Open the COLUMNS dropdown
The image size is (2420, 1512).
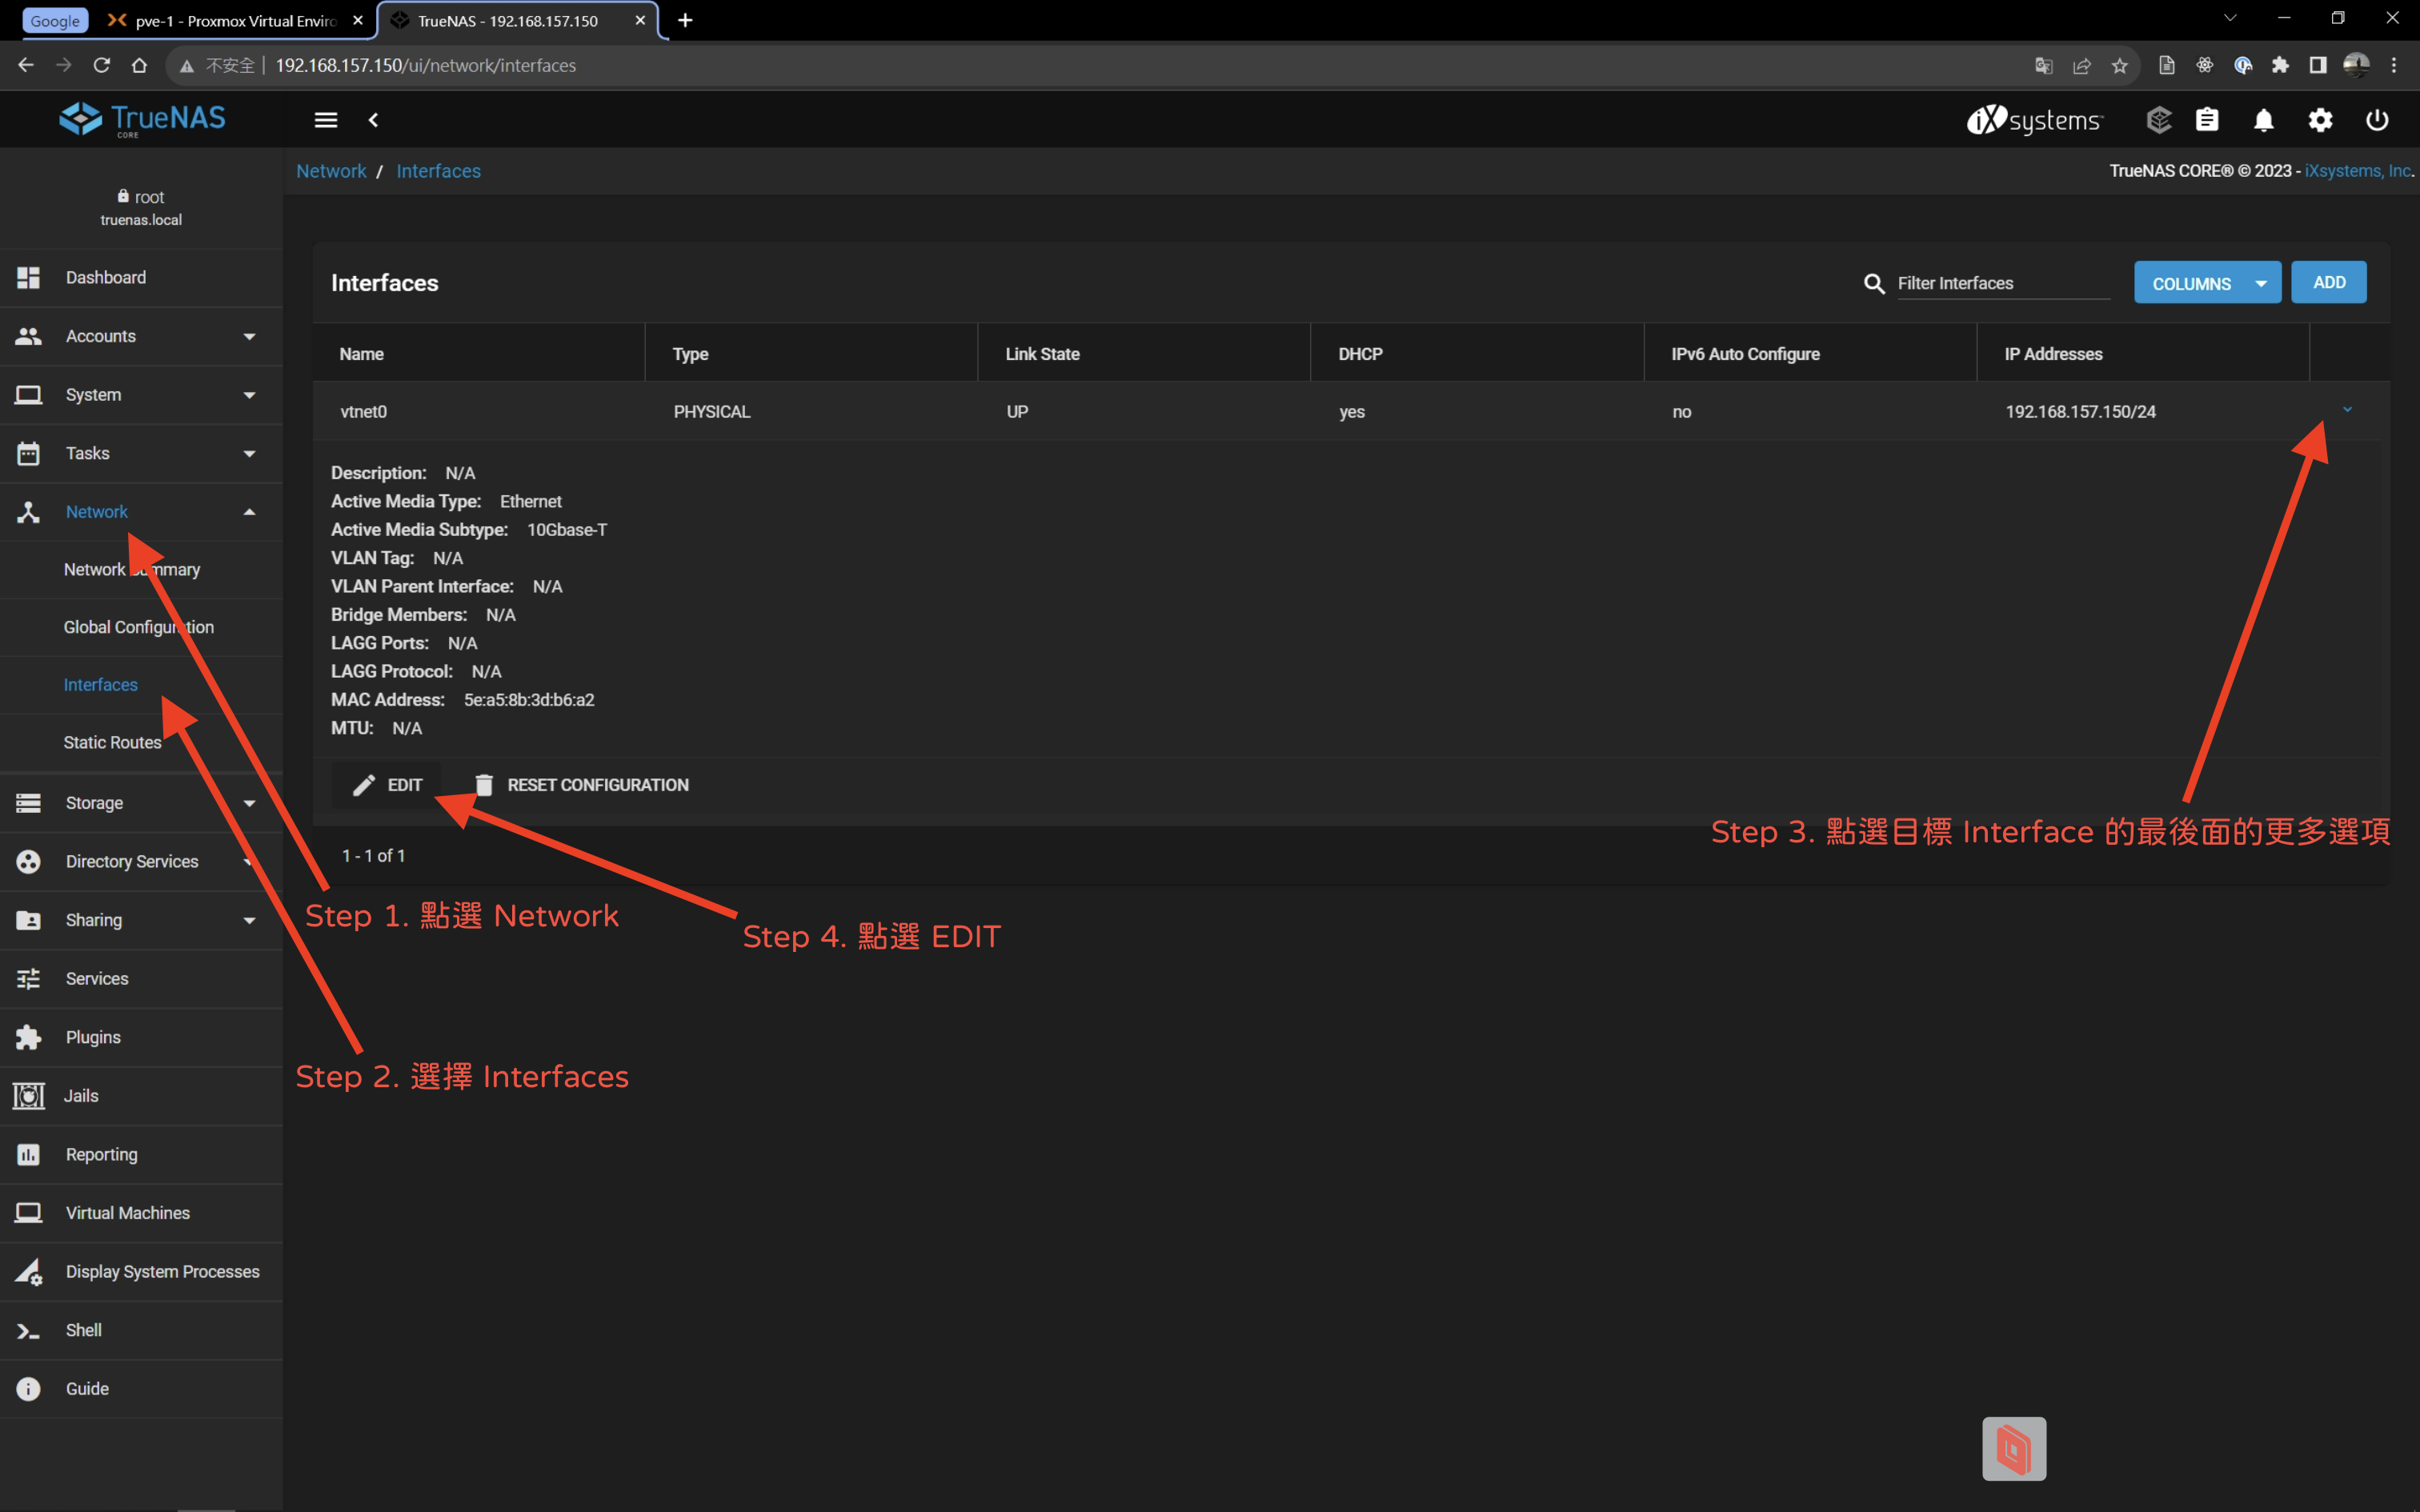pos(2207,283)
